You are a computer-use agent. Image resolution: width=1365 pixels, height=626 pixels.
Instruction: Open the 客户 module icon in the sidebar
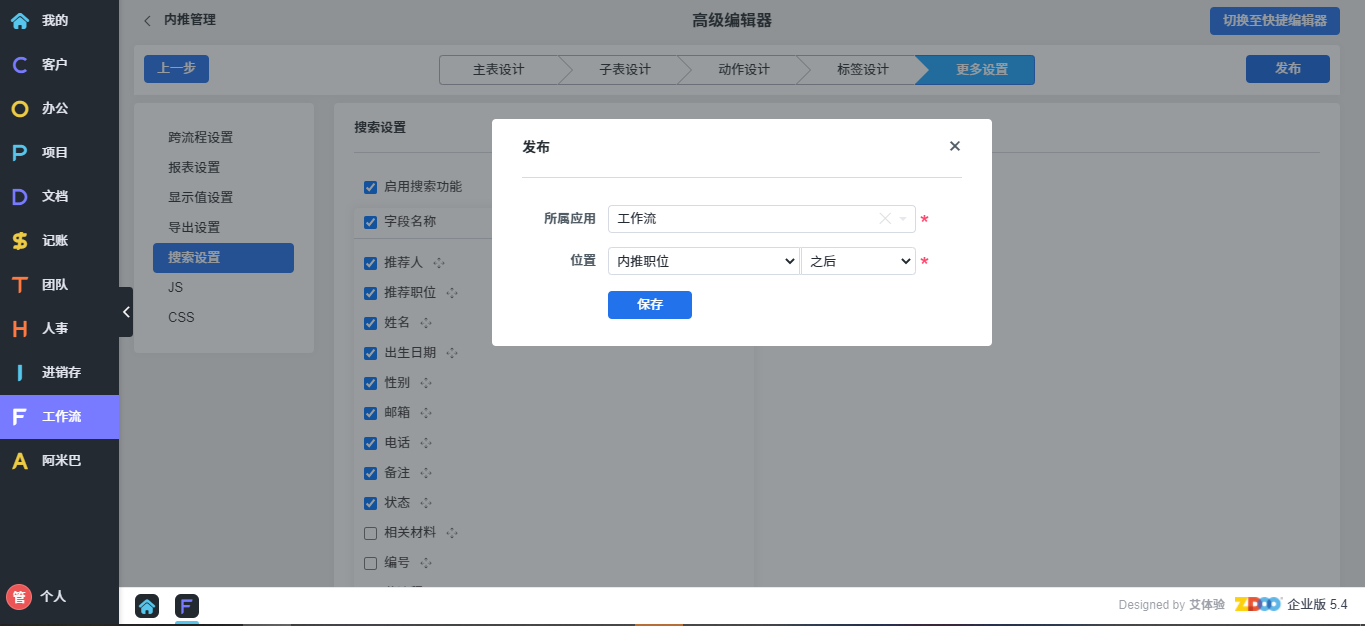click(x=20, y=64)
